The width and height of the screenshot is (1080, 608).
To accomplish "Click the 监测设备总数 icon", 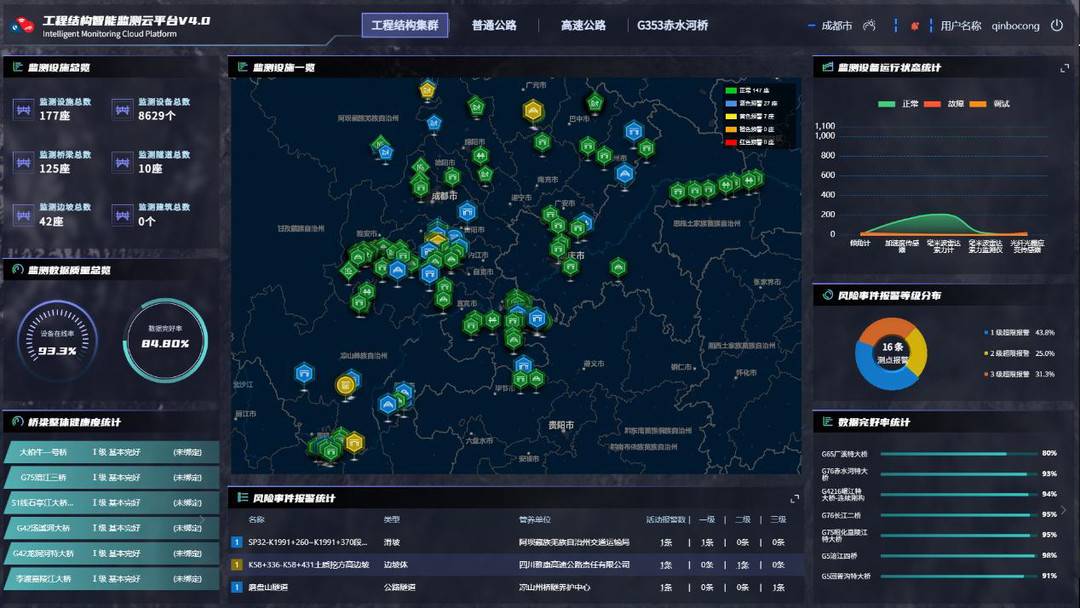I will pyautogui.click(x=122, y=109).
